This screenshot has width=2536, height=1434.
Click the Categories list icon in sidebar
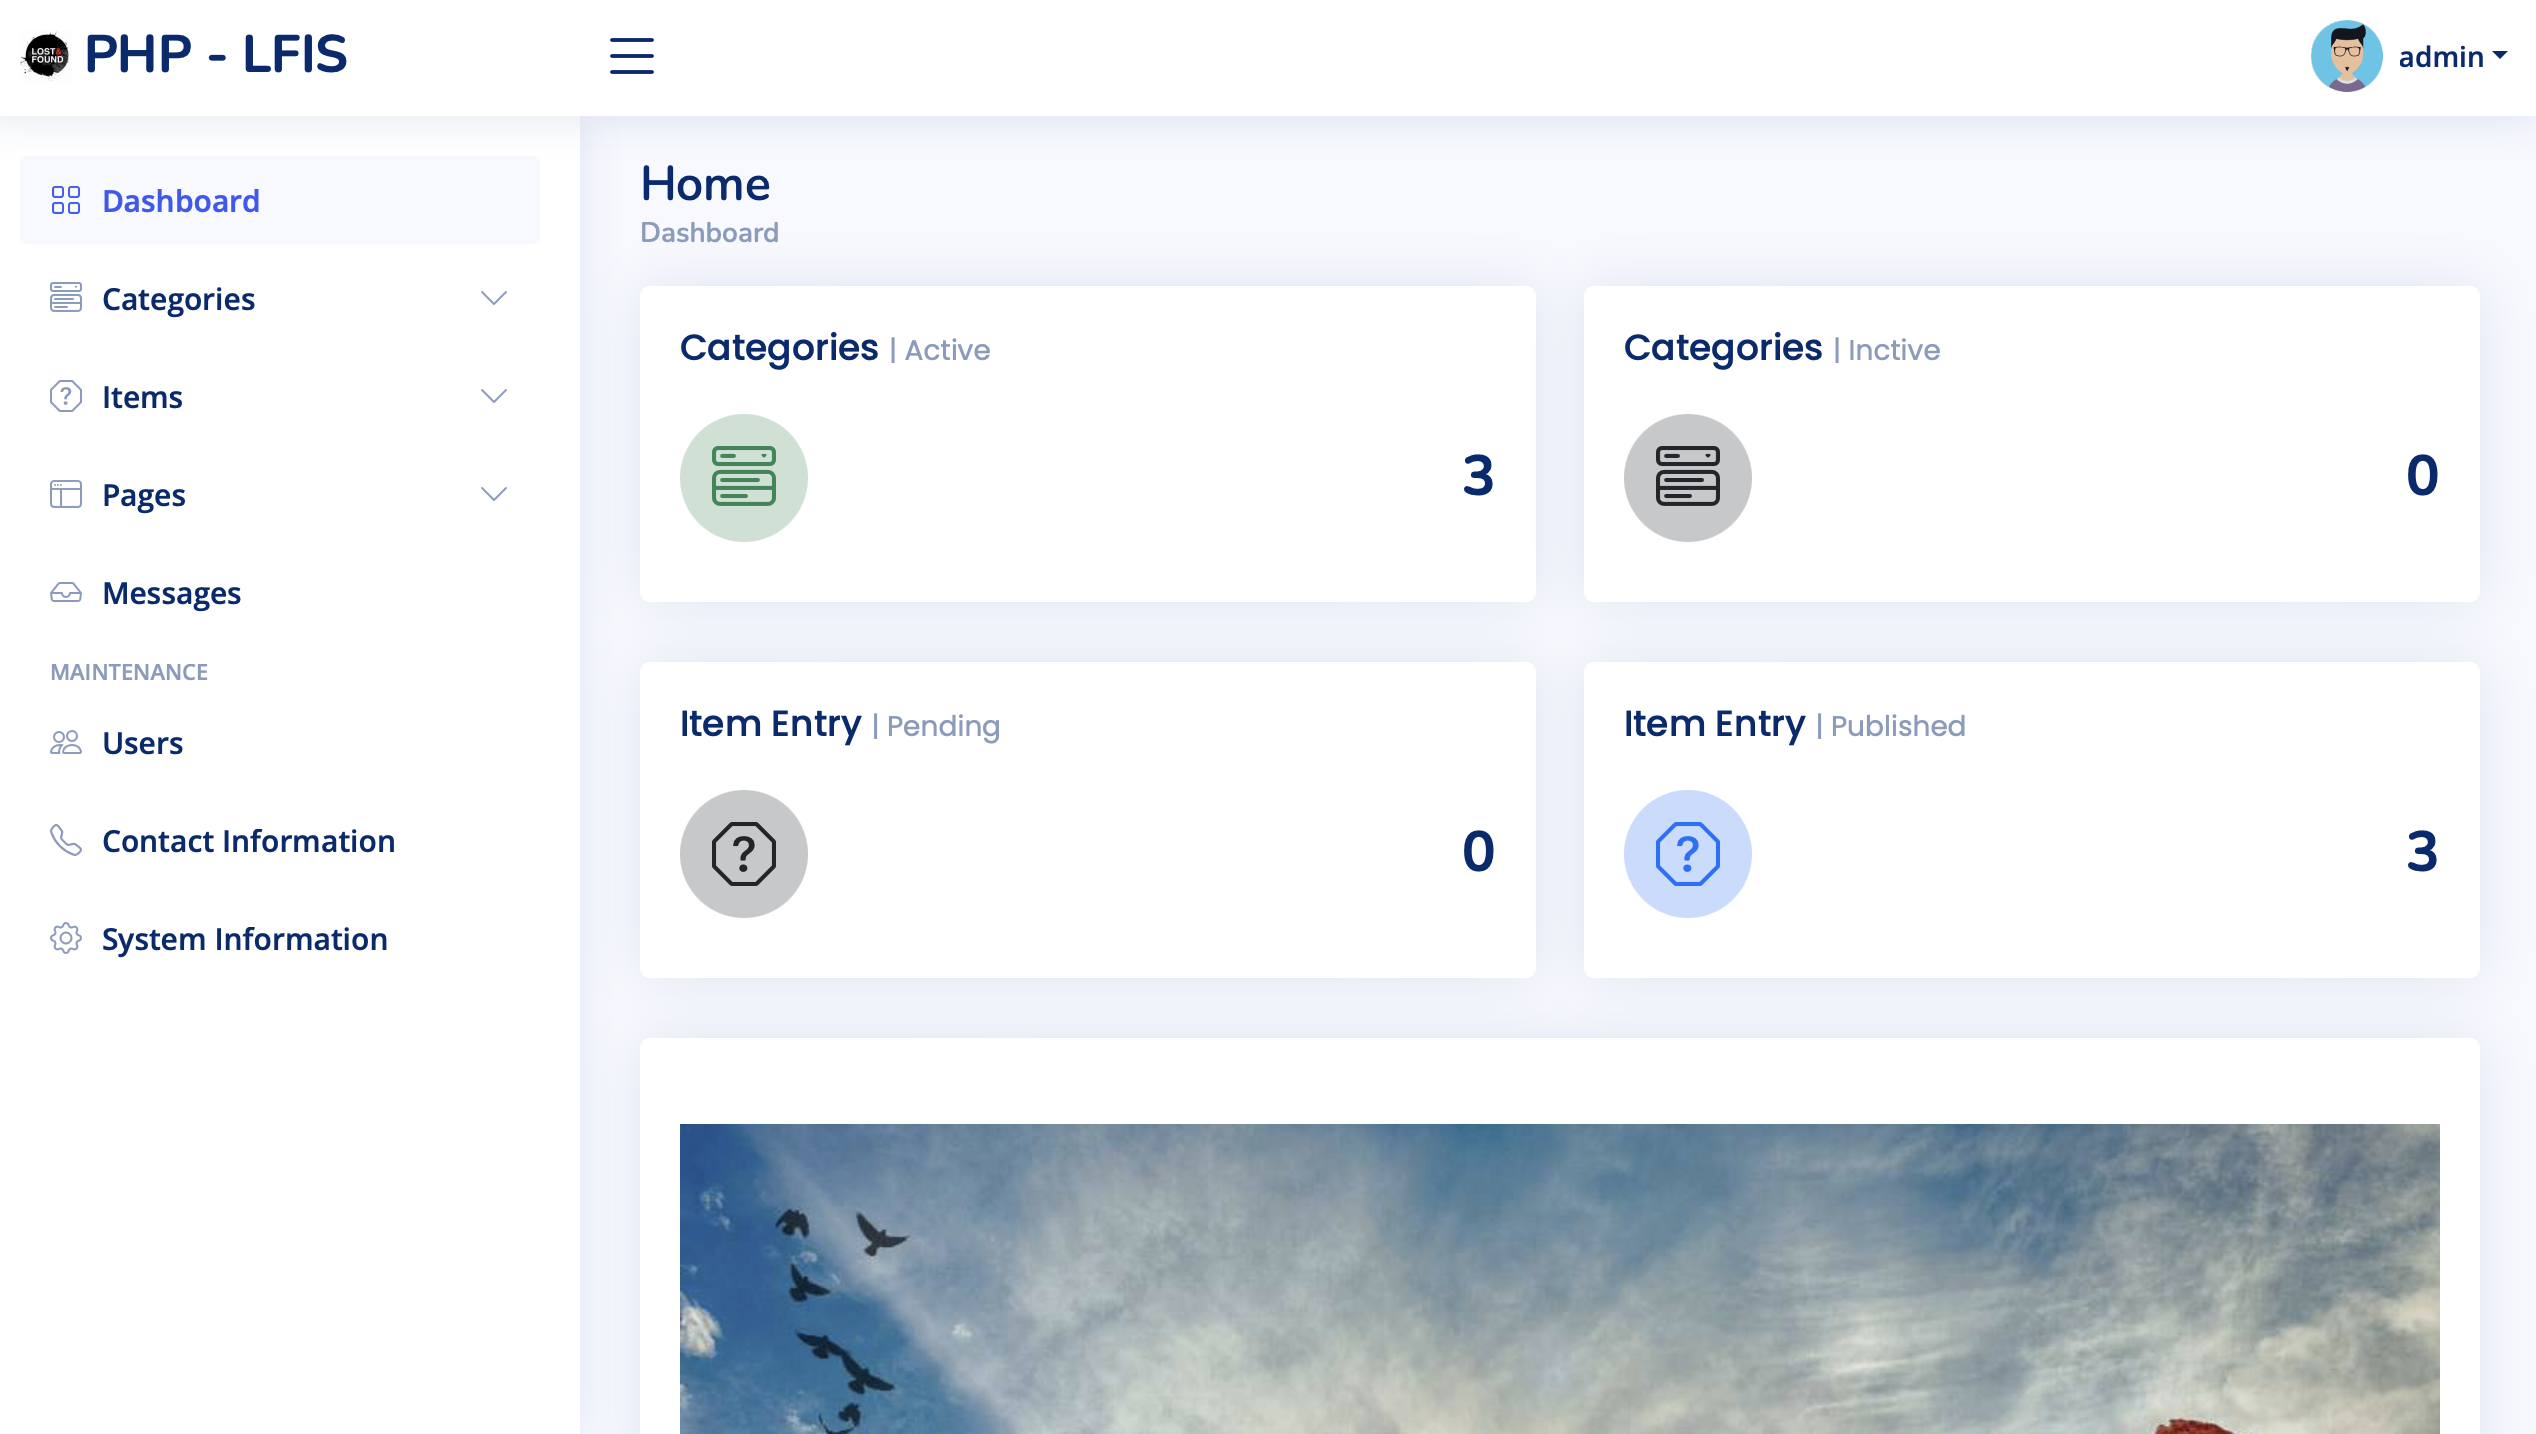pyautogui.click(x=66, y=297)
